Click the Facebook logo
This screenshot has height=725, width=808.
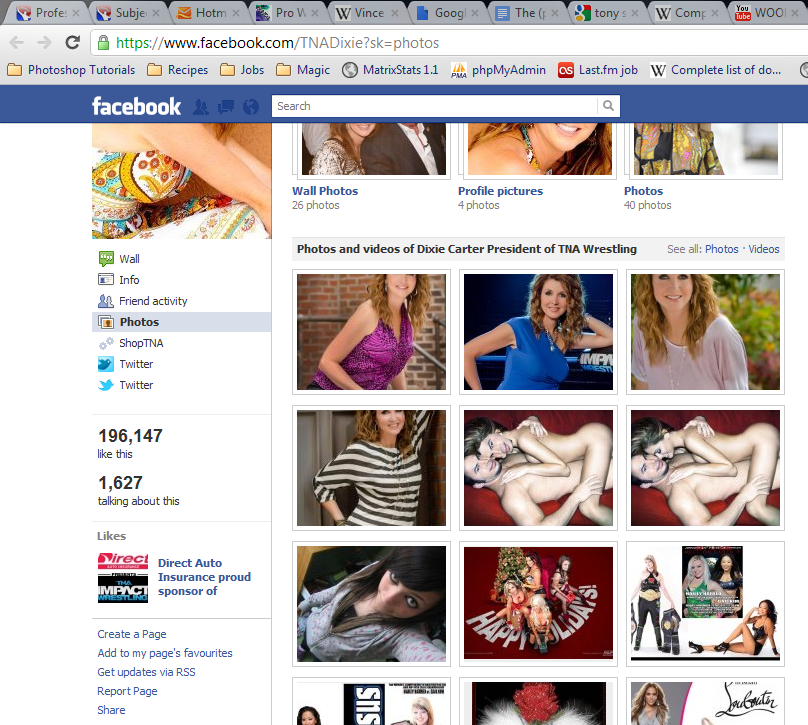pos(136,106)
